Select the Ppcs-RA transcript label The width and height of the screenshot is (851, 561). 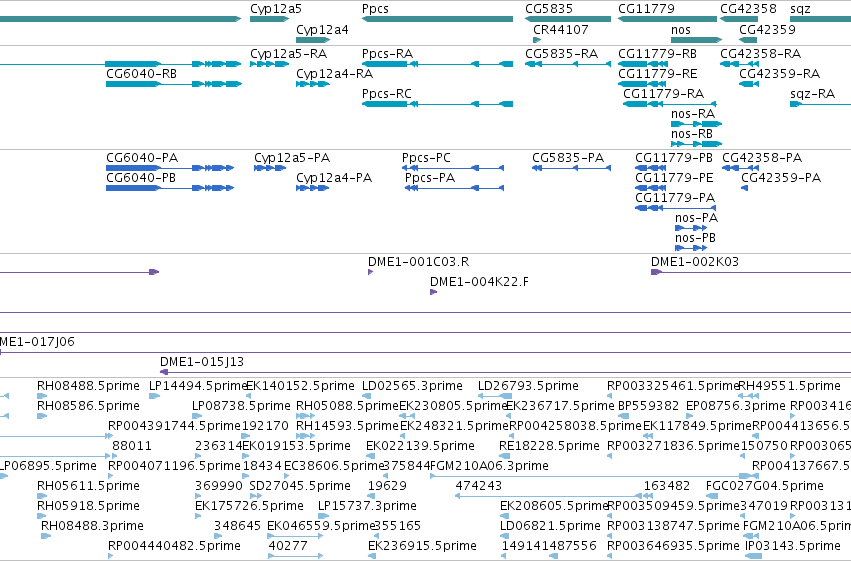click(388, 54)
